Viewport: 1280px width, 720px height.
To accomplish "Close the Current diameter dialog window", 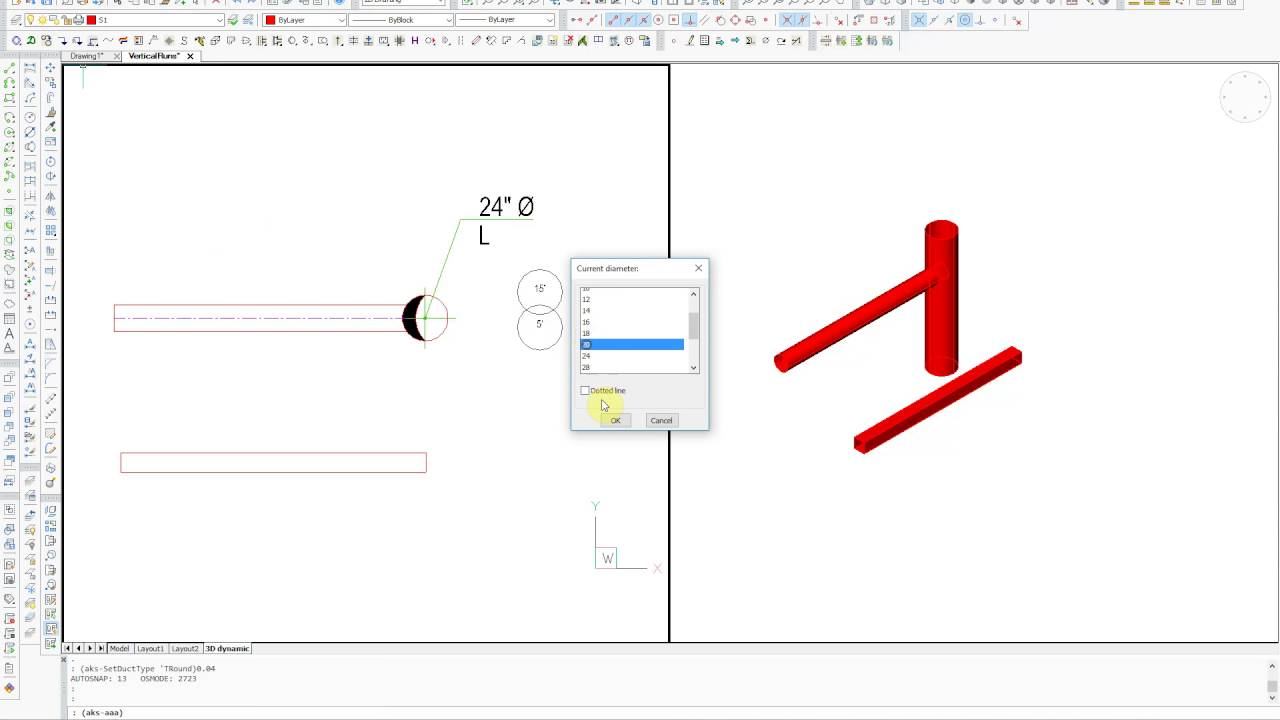I will (698, 268).
